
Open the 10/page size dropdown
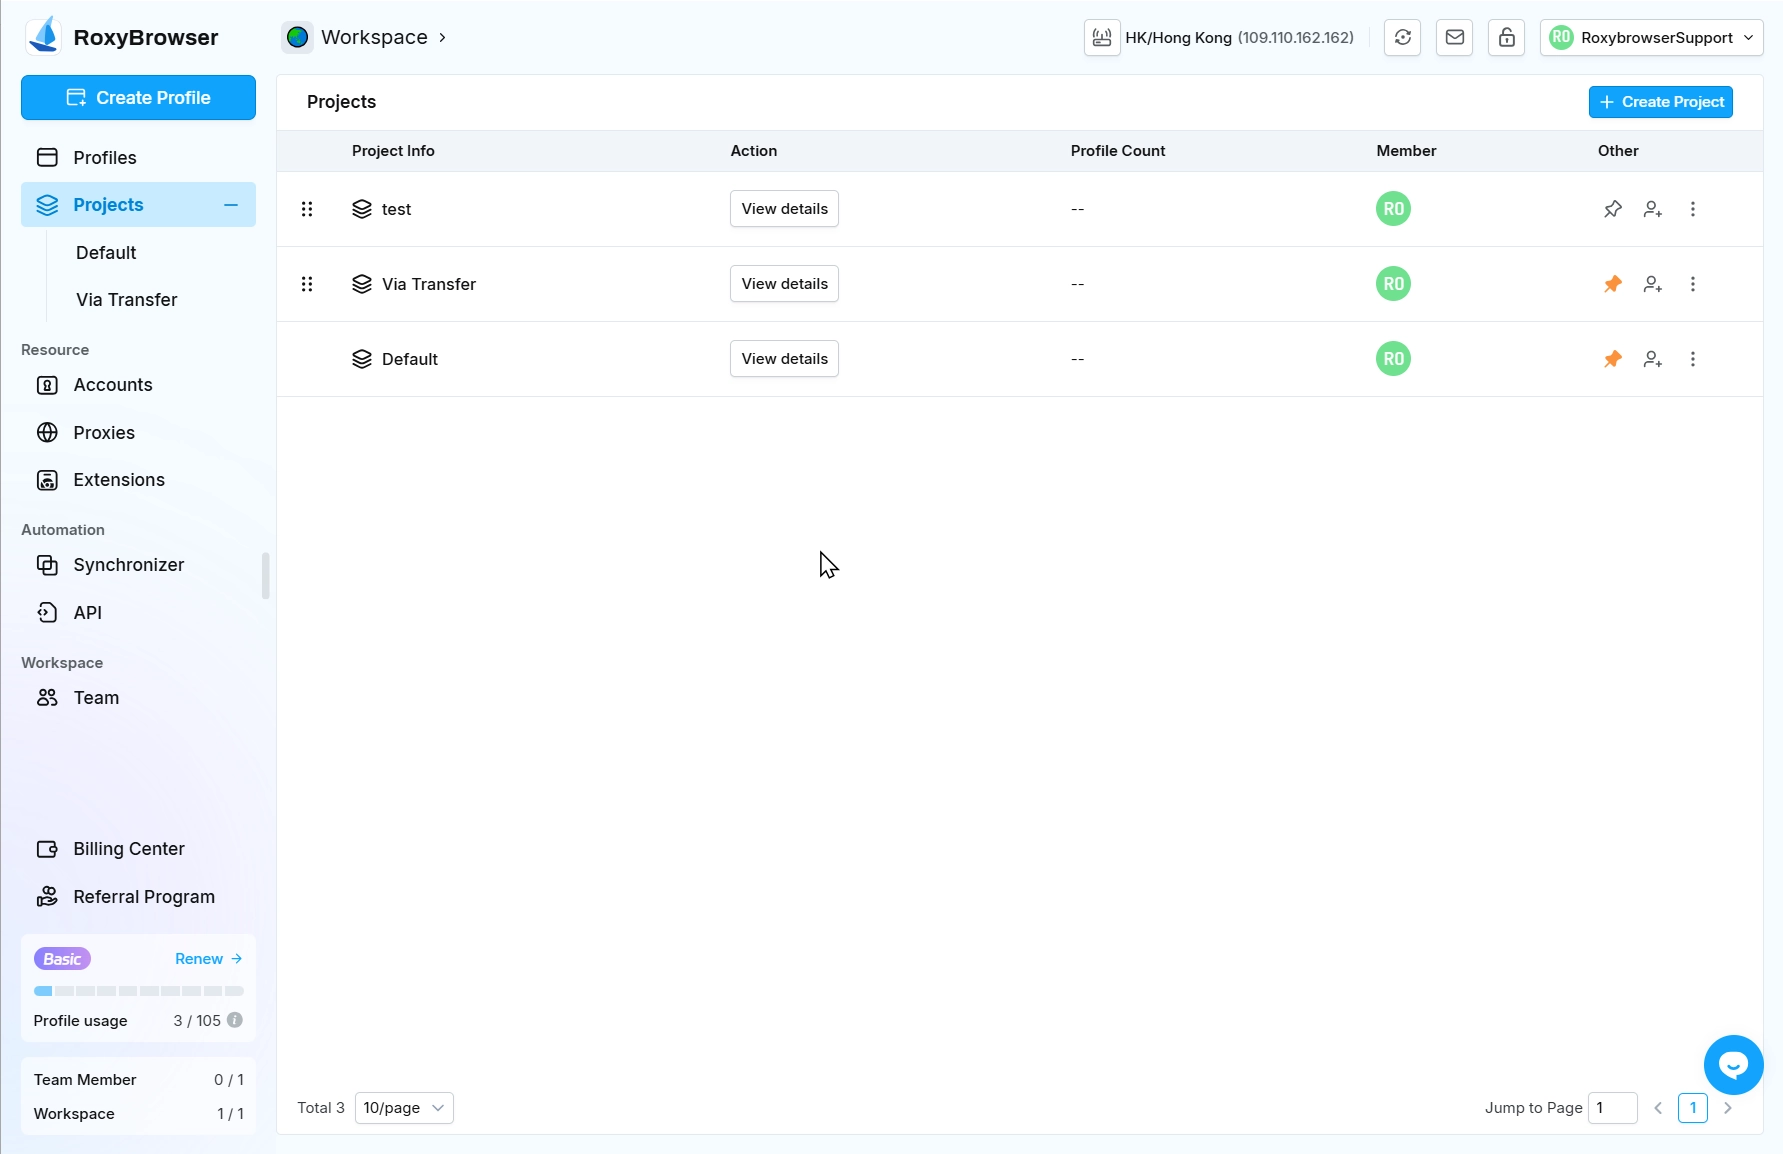coord(404,1108)
